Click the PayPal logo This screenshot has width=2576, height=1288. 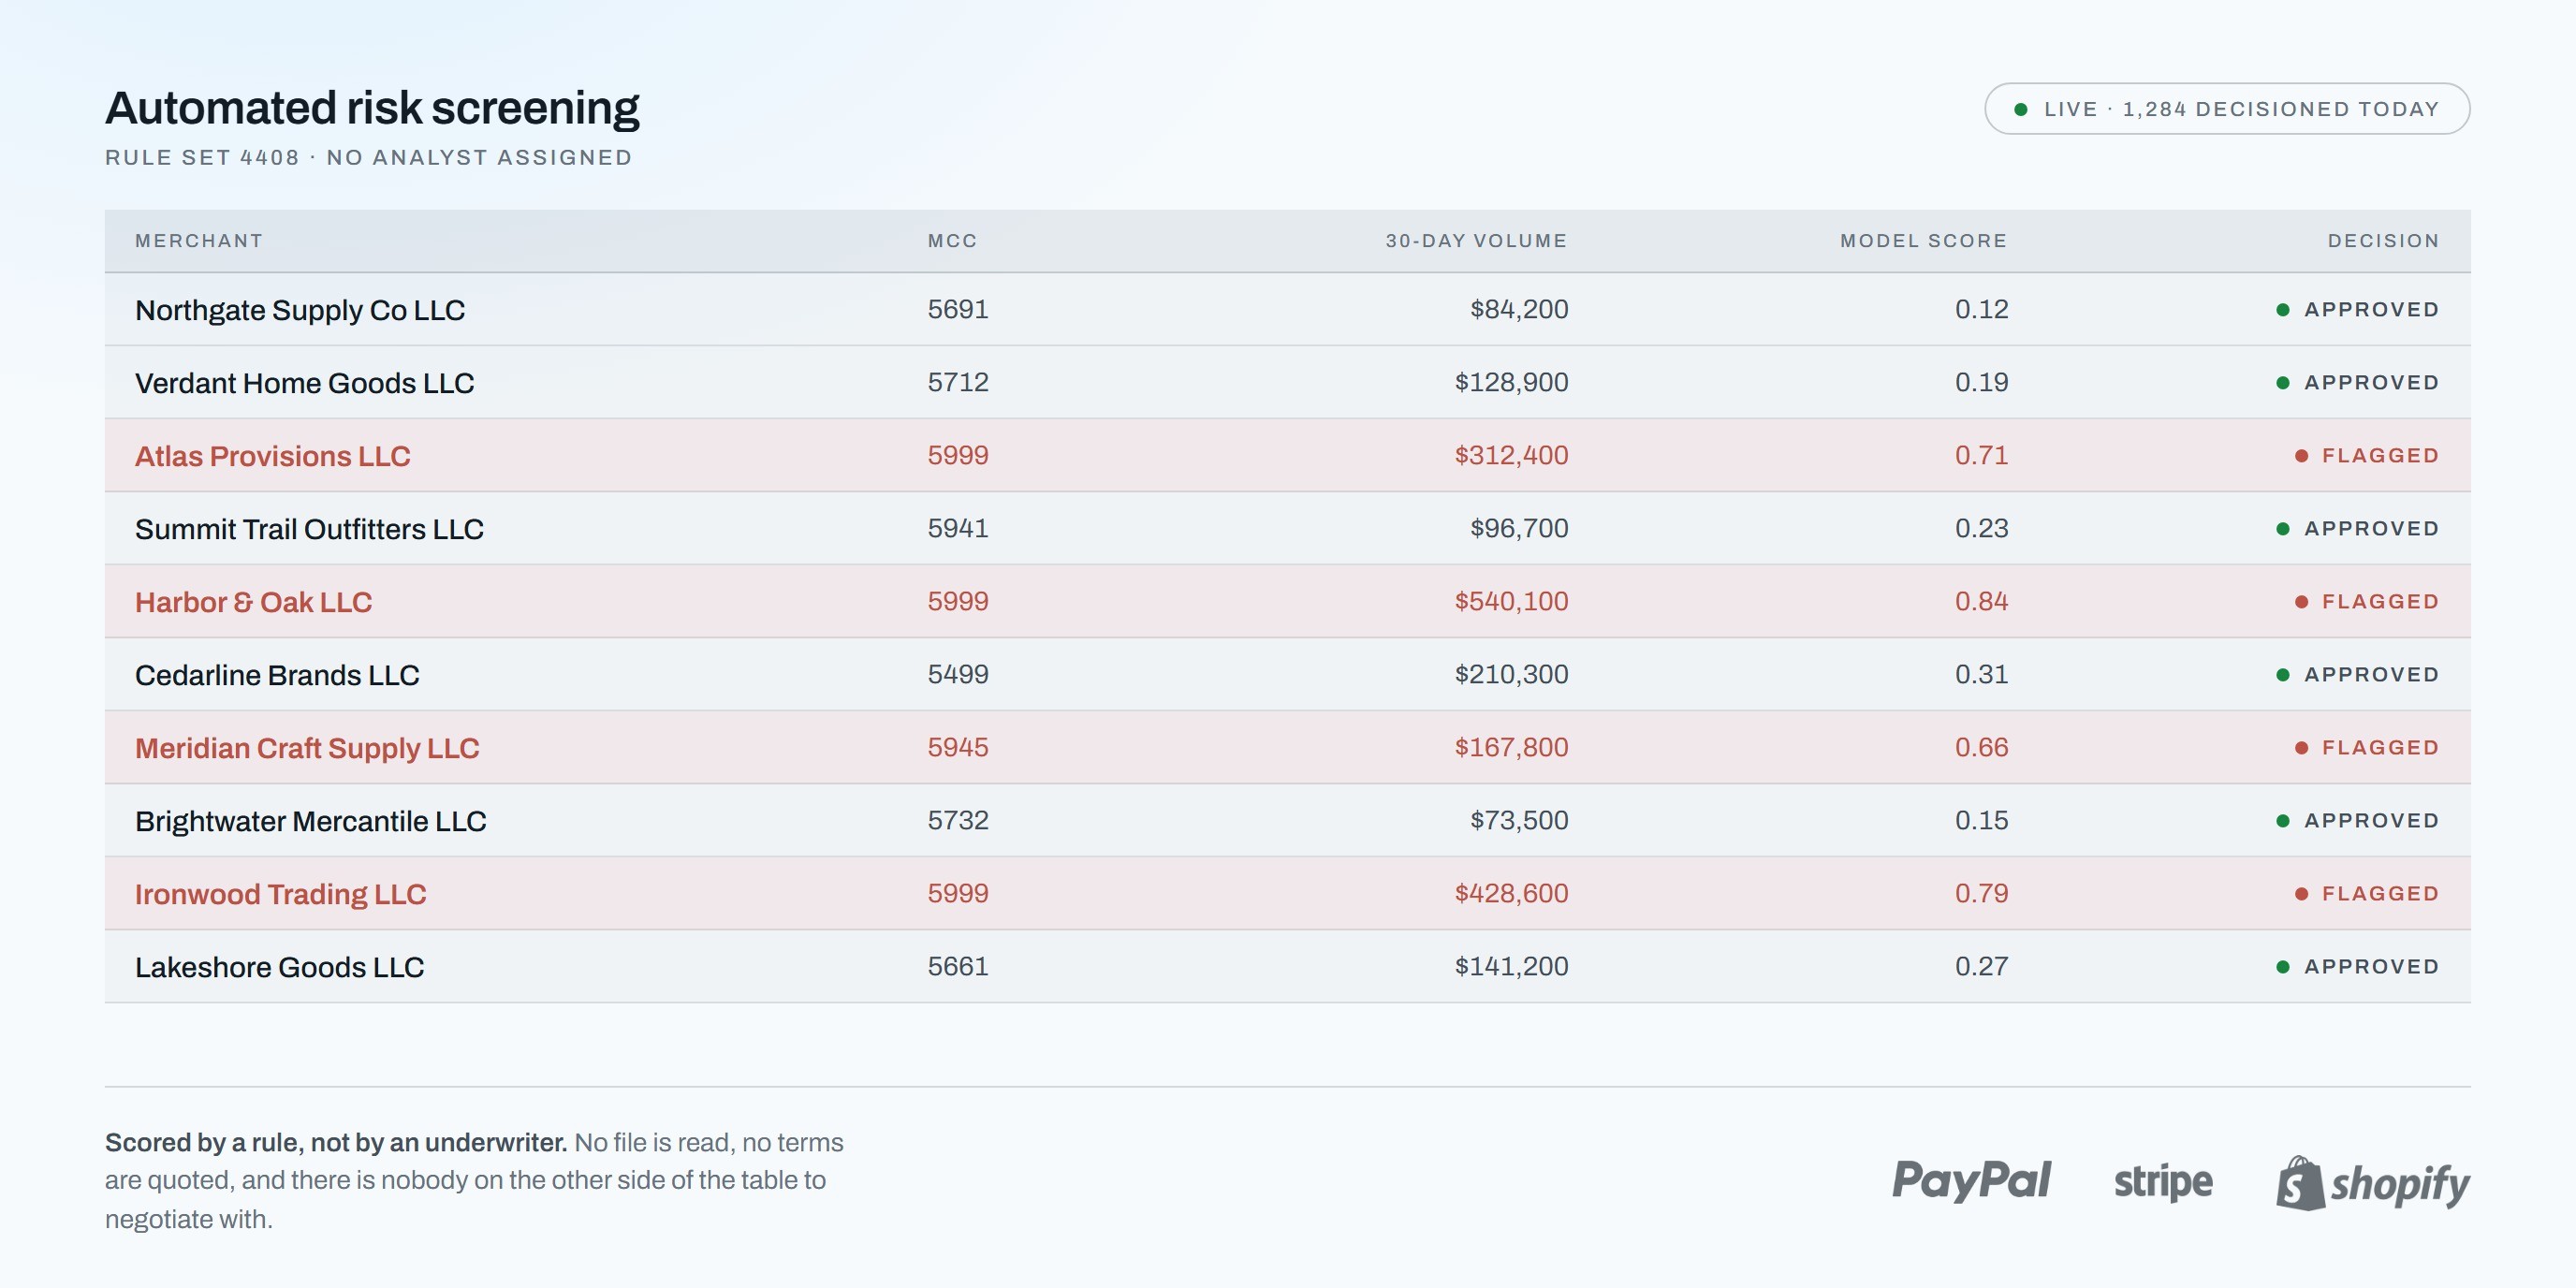pos(1971,1180)
